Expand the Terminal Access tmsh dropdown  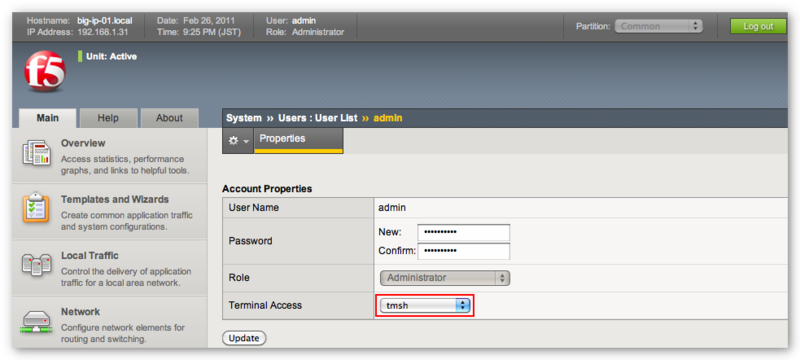424,305
